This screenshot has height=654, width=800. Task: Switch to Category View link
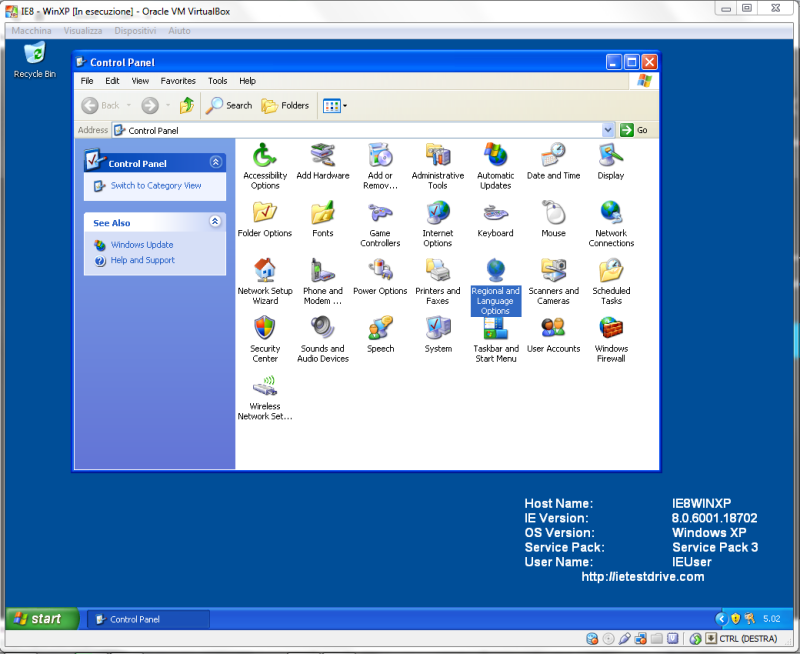156,186
